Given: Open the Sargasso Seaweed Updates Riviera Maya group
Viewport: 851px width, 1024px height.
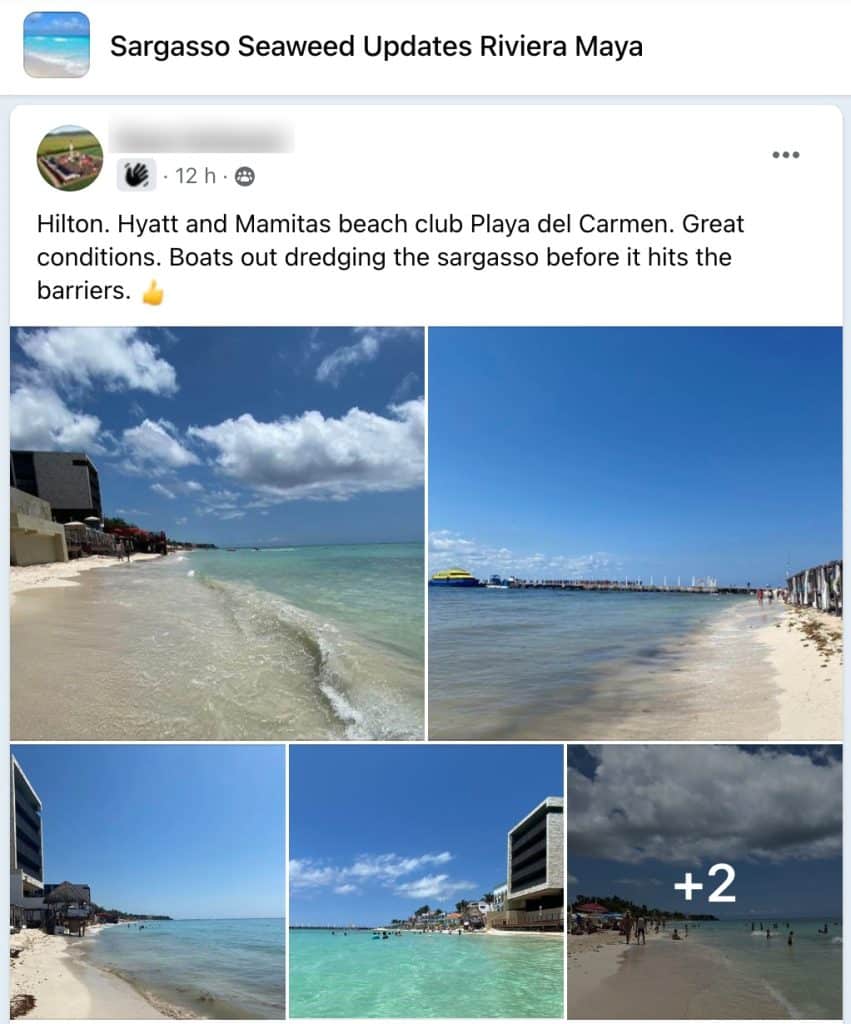Looking at the screenshot, I should [376, 46].
